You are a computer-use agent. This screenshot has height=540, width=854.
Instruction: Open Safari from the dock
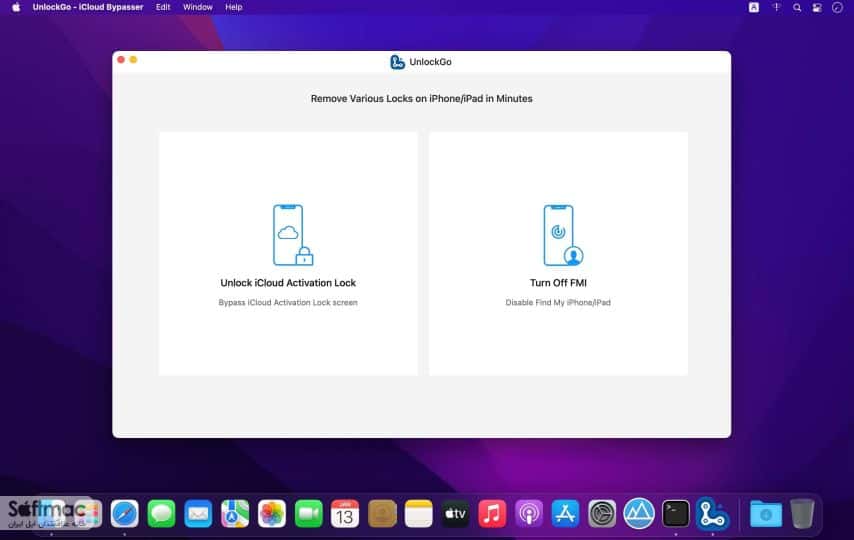tap(124, 514)
